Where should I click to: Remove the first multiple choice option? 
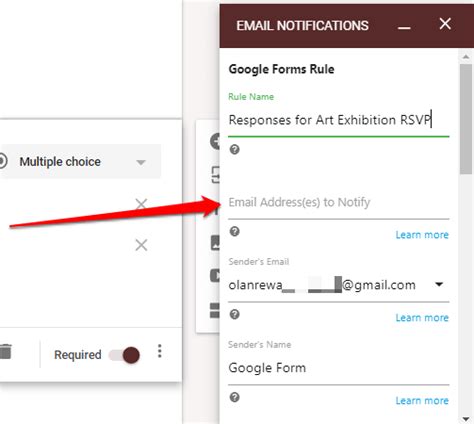click(141, 204)
